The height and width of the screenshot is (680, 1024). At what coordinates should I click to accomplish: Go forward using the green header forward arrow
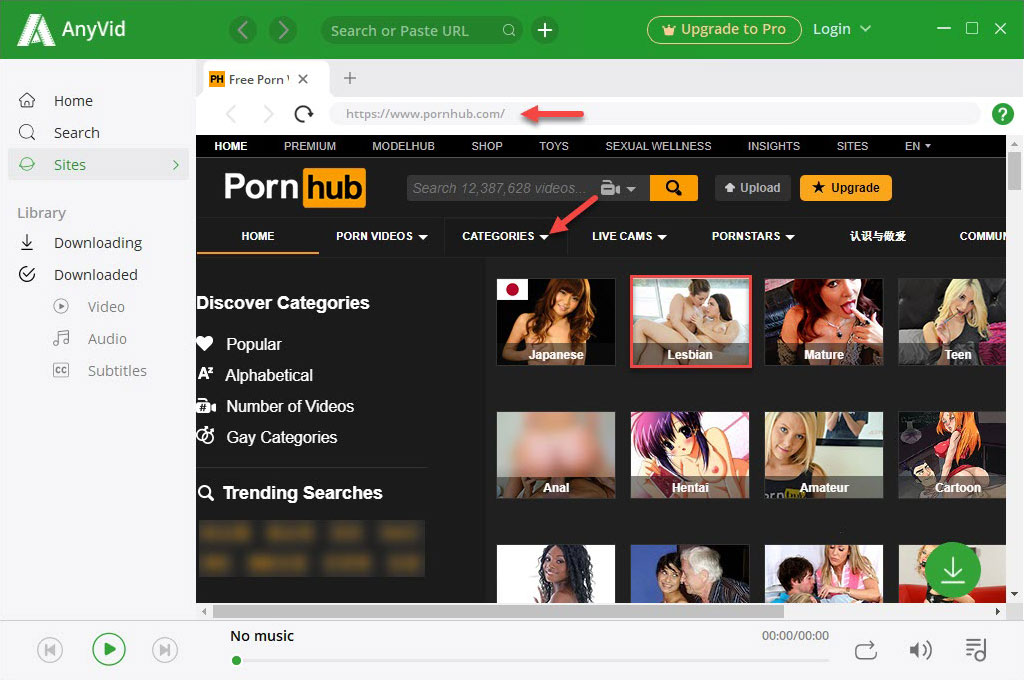pos(283,30)
